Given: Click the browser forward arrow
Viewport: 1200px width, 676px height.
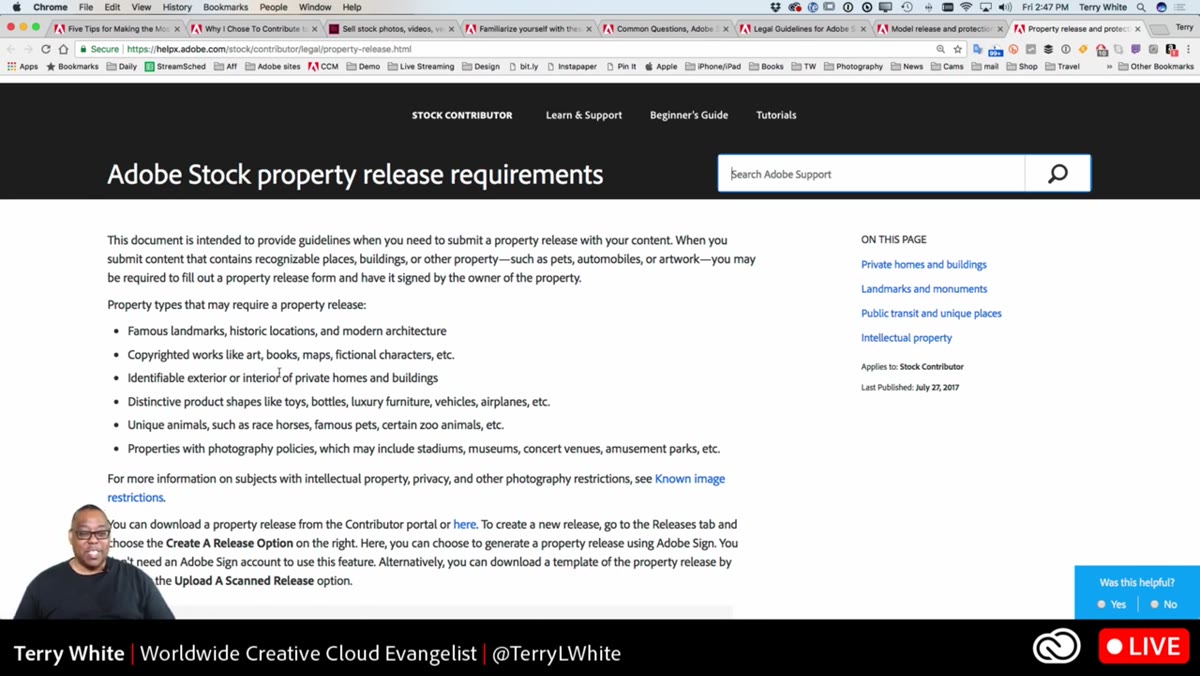Looking at the screenshot, I should (28, 49).
